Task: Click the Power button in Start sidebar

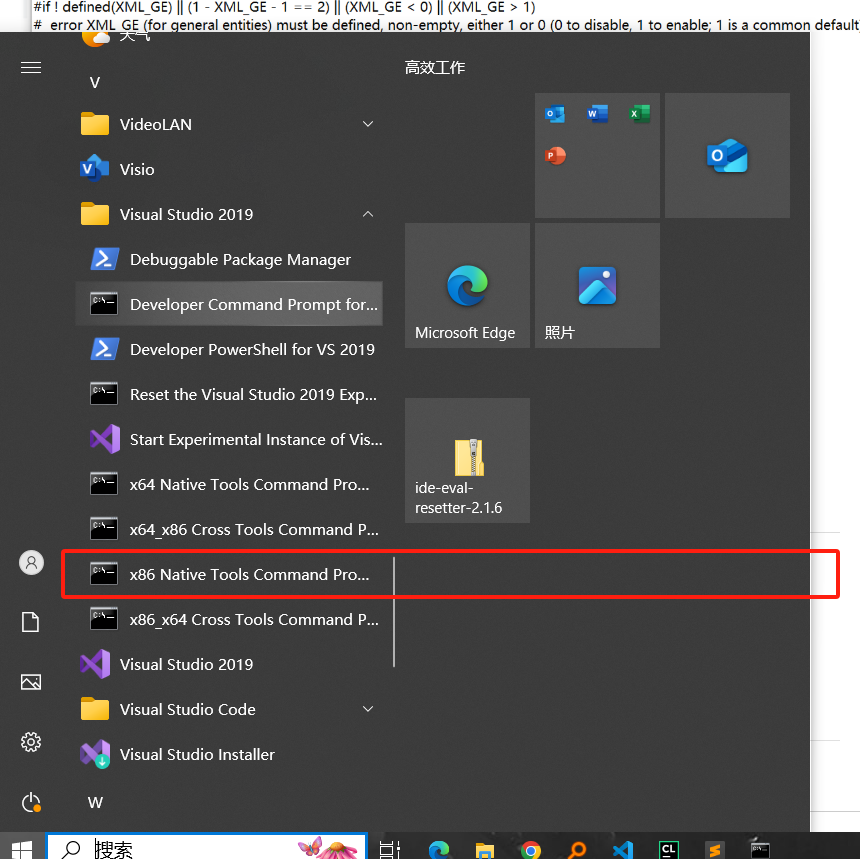Action: pos(31,803)
